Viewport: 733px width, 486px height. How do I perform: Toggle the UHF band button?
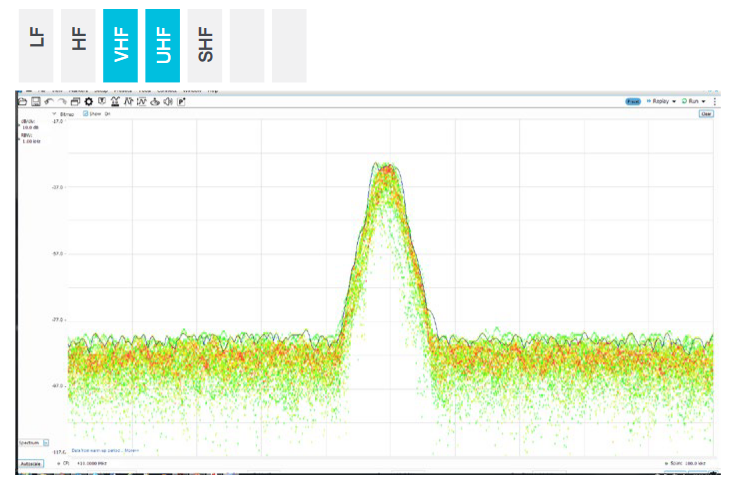[x=162, y=45]
